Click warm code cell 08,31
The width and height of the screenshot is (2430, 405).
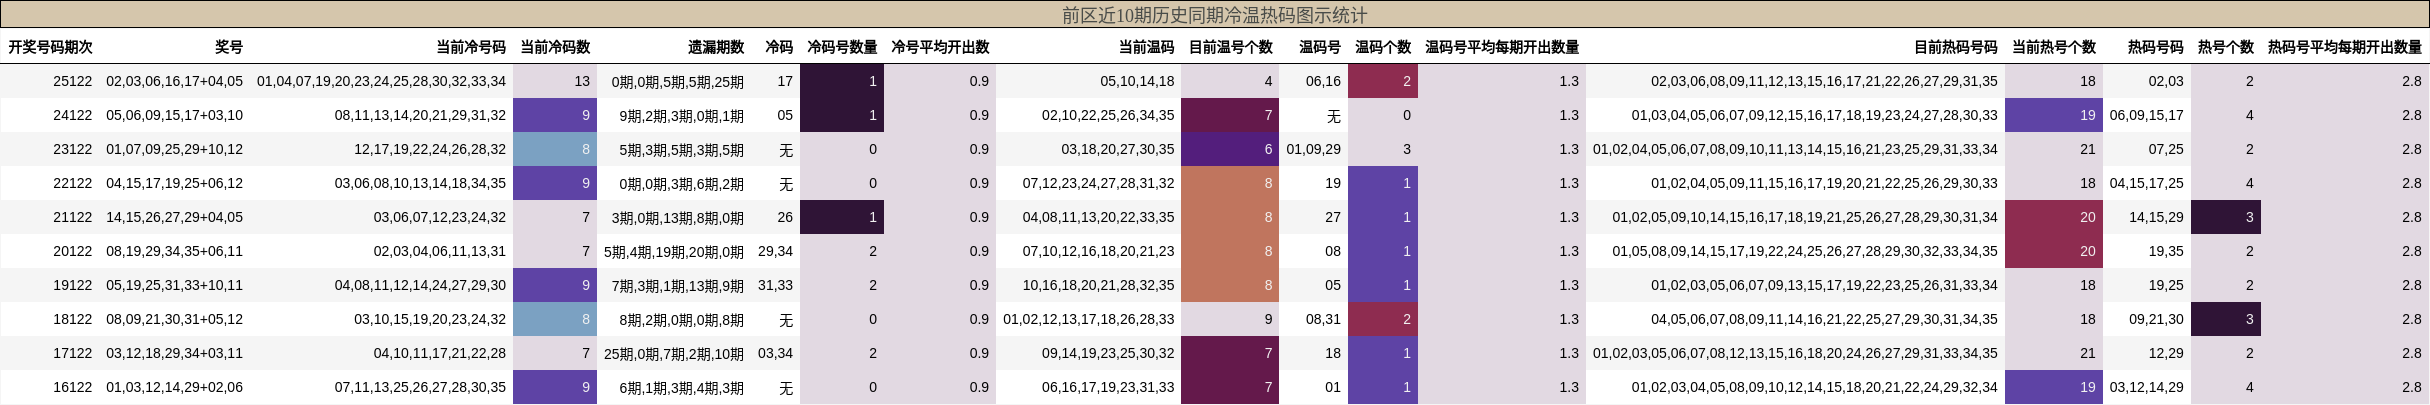point(1323,319)
